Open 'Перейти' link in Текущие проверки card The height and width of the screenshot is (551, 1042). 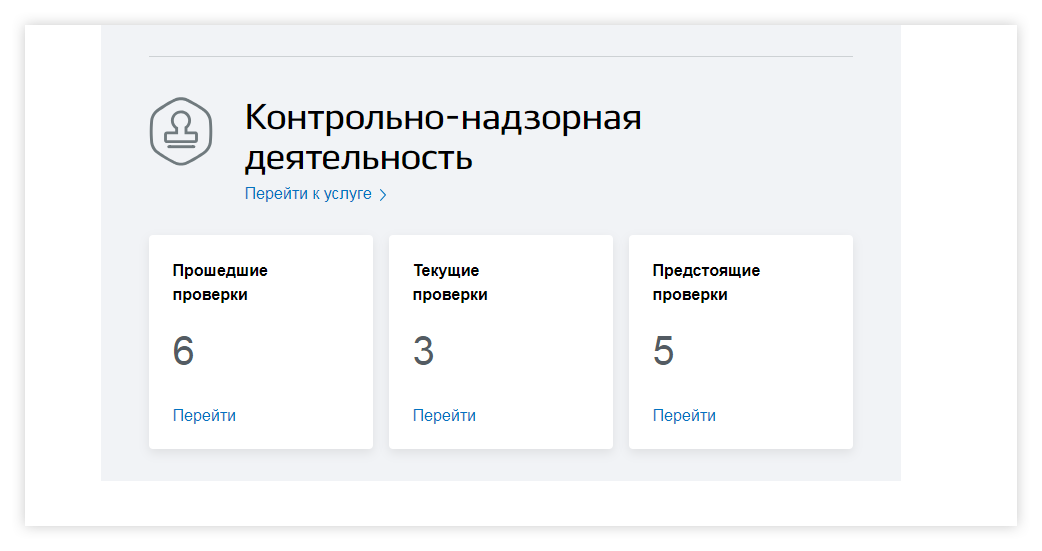click(x=444, y=415)
